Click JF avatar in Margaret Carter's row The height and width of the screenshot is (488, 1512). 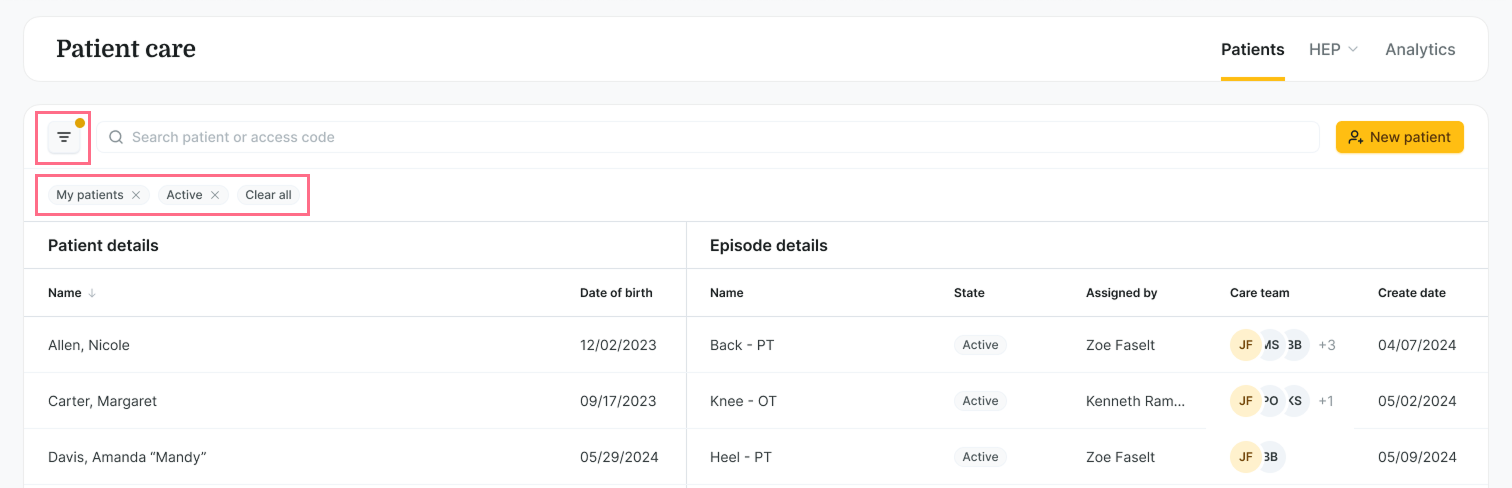tap(1245, 401)
